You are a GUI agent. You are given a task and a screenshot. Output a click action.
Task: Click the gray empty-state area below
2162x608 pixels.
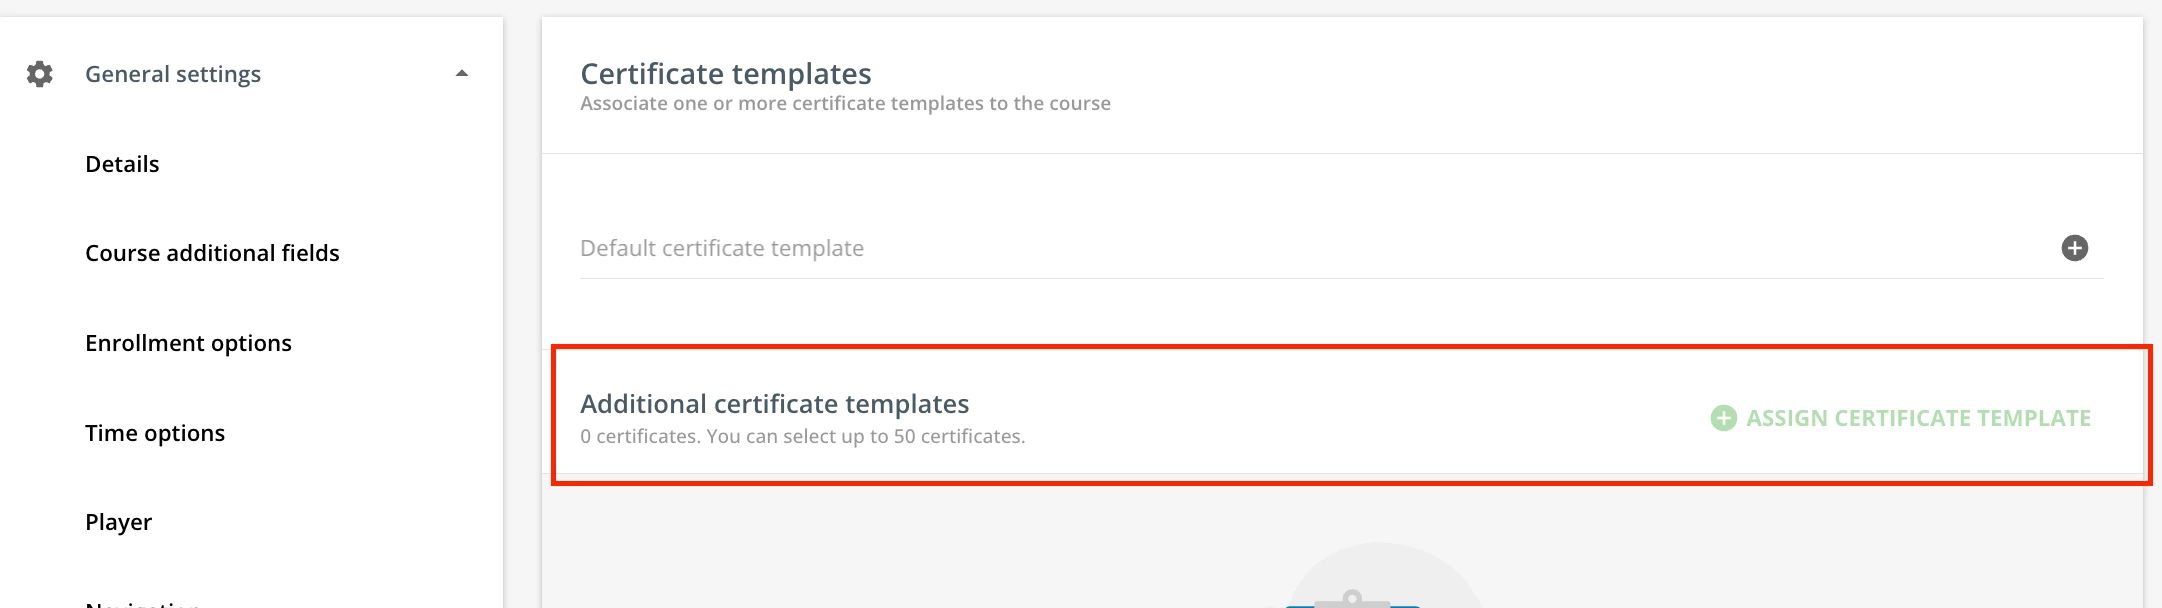pos(900,550)
